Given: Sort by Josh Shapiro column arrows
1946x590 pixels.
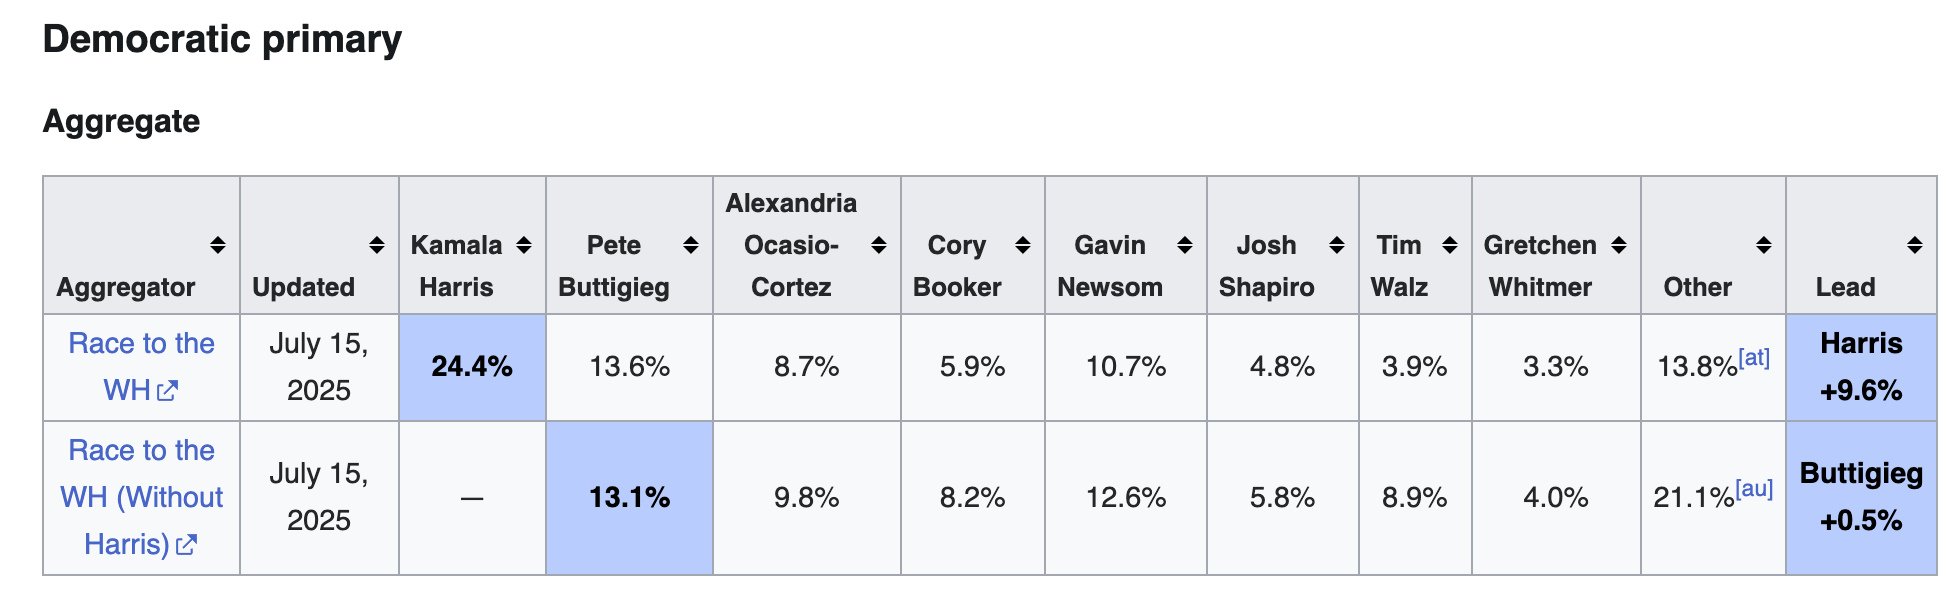Looking at the screenshot, I should [x=1336, y=245].
